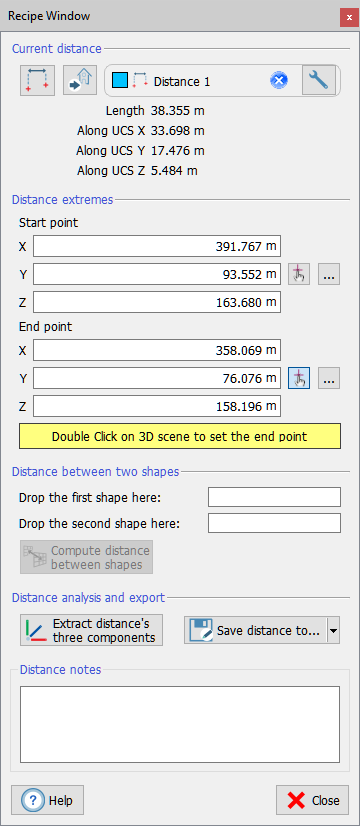Open end point ellipsis options
This screenshot has width=360, height=826.
pos(329,378)
